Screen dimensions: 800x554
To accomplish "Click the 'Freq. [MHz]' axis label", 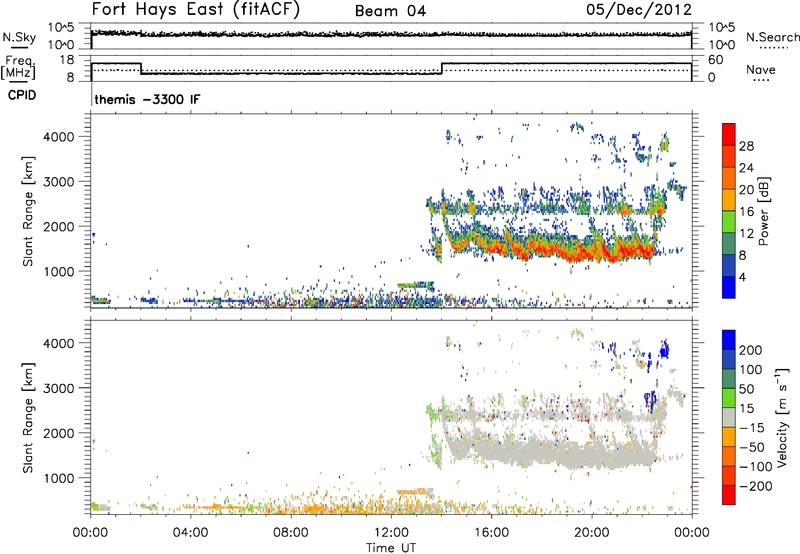I will click(18, 68).
